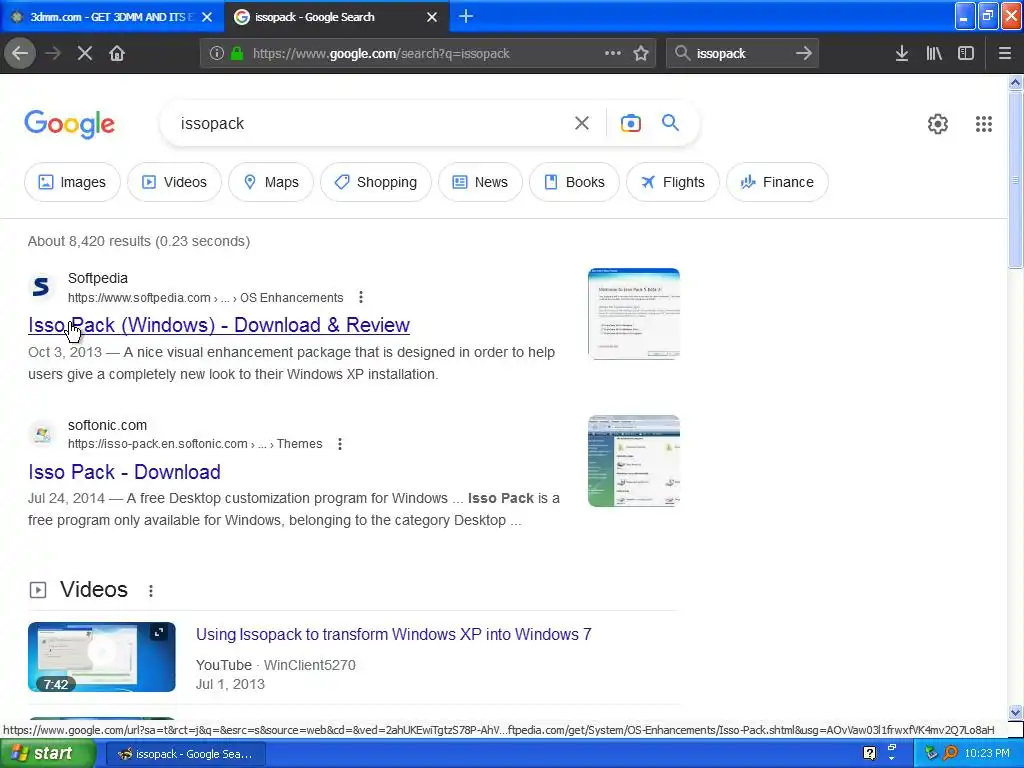Open the Softpedia result thumbnail
This screenshot has width=1024, height=768.
pyautogui.click(x=634, y=313)
